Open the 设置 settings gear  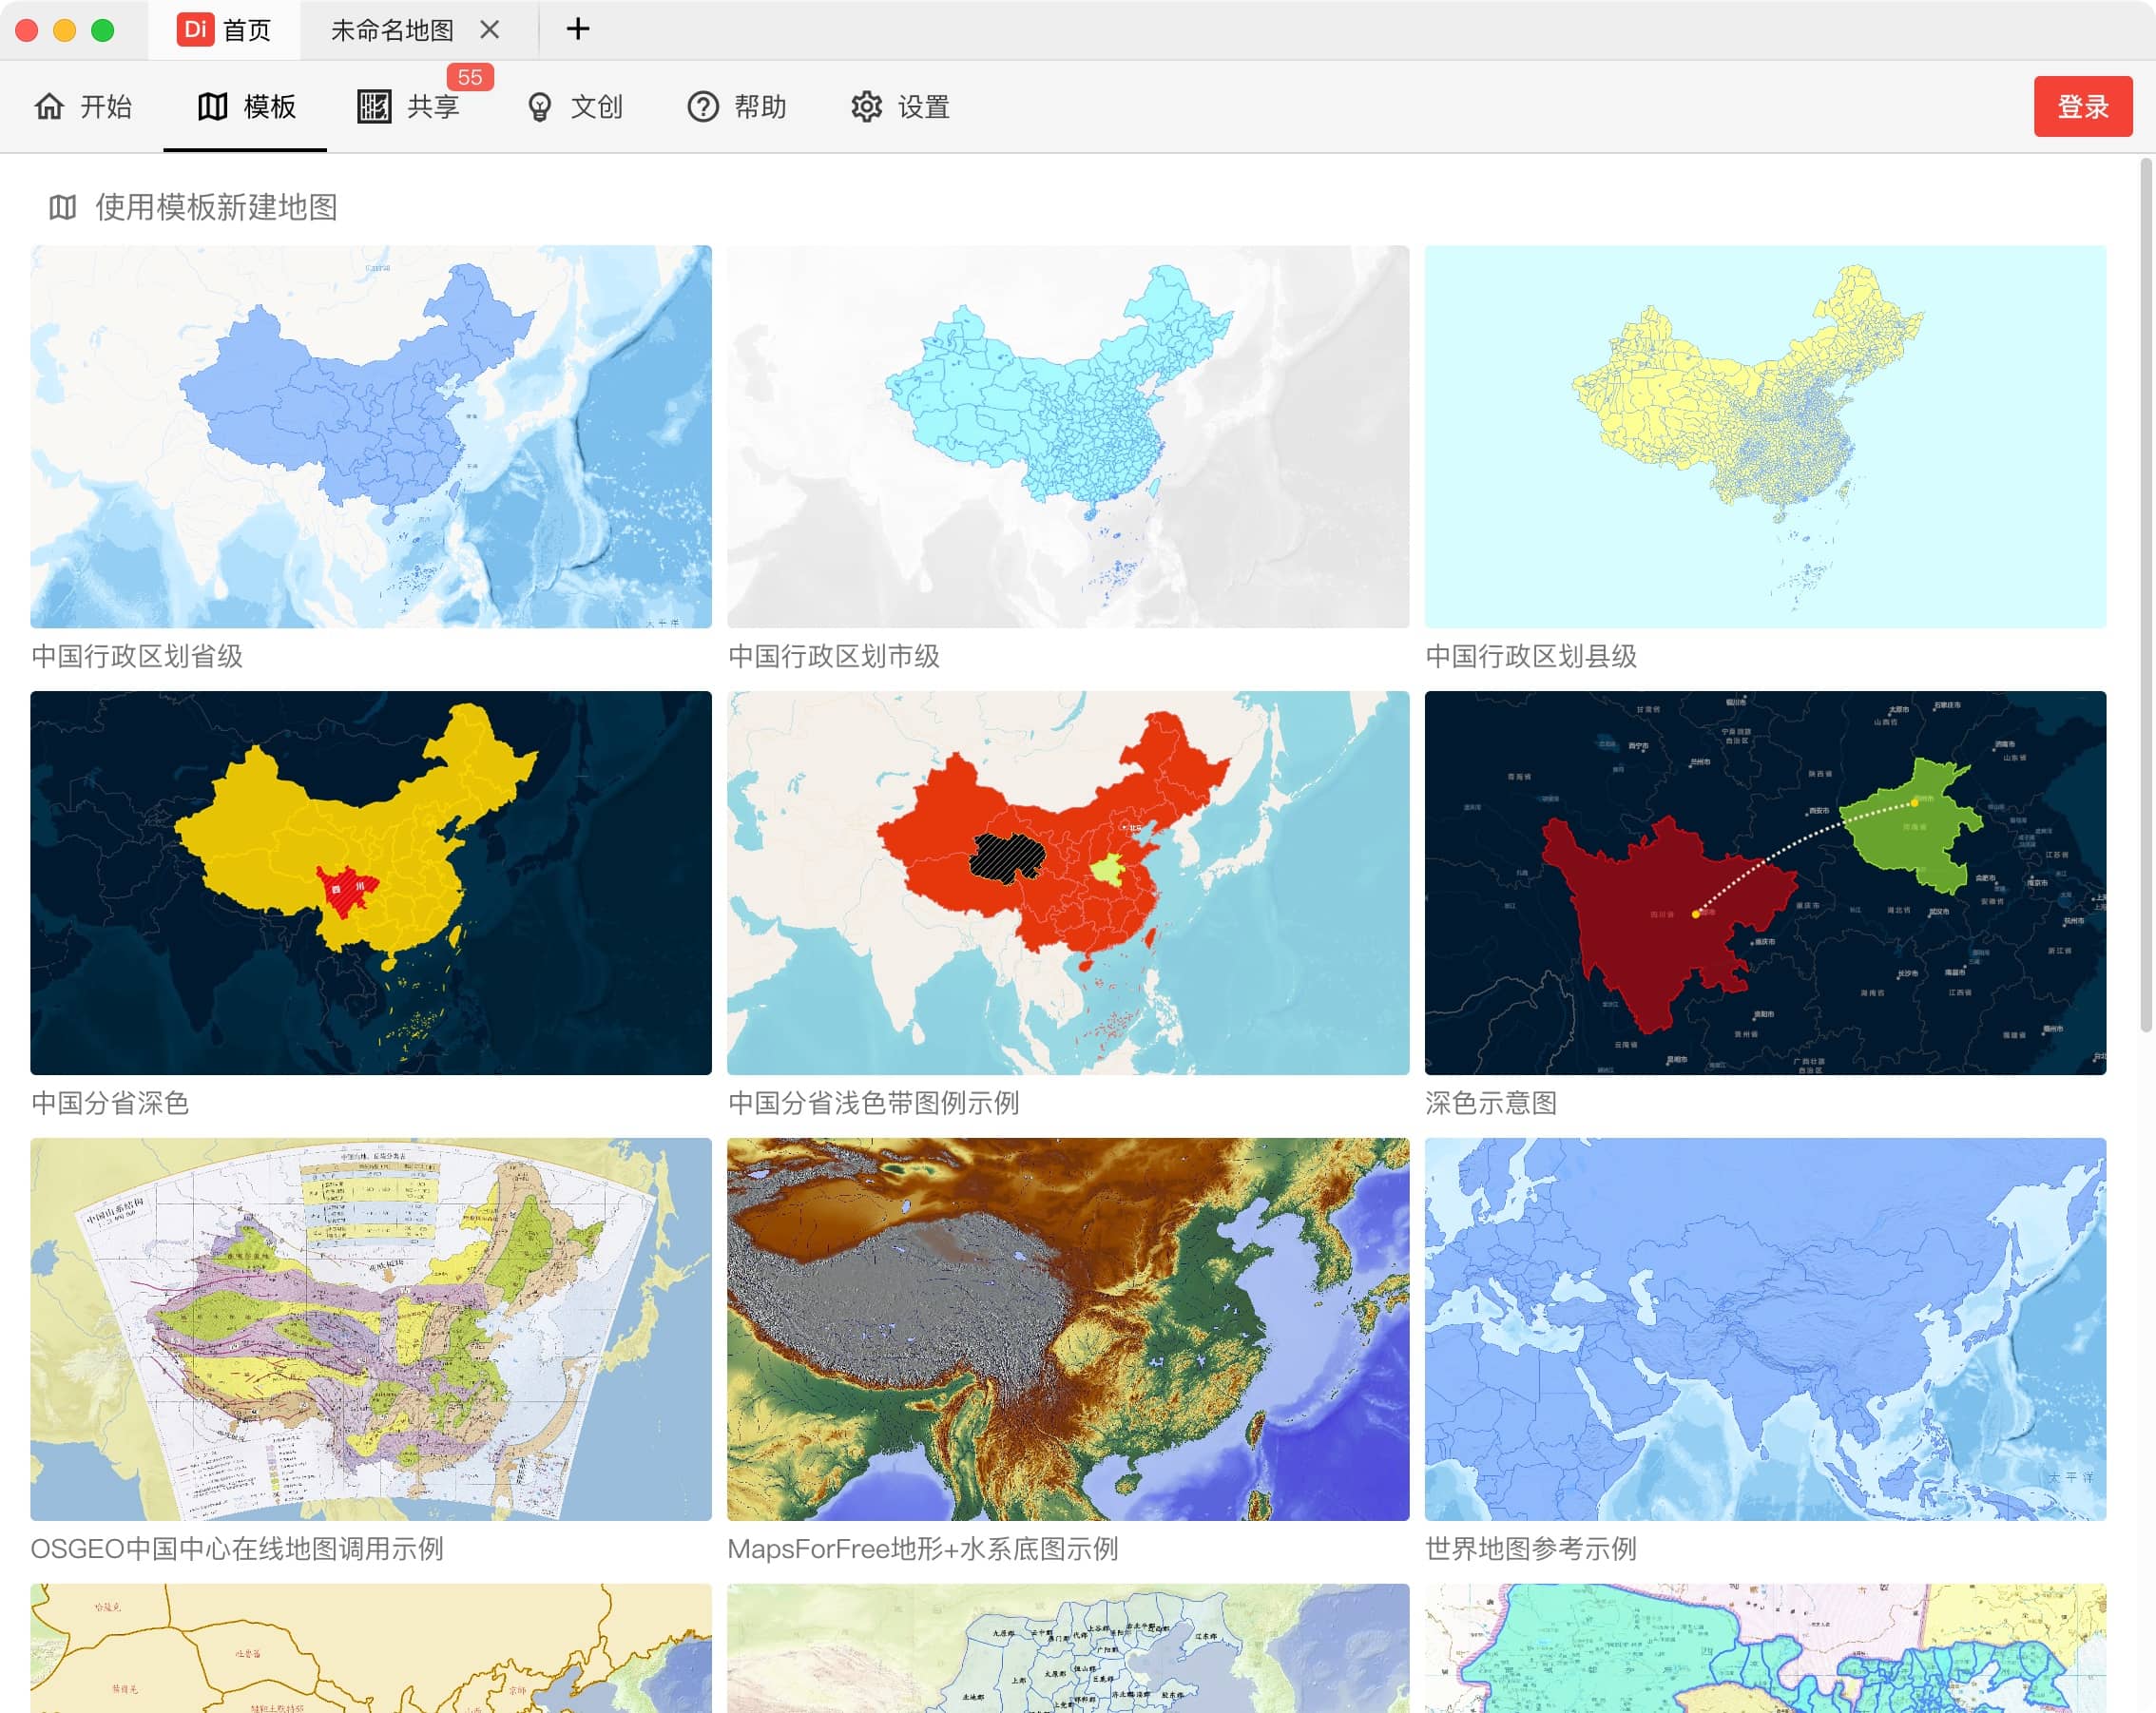click(x=866, y=106)
